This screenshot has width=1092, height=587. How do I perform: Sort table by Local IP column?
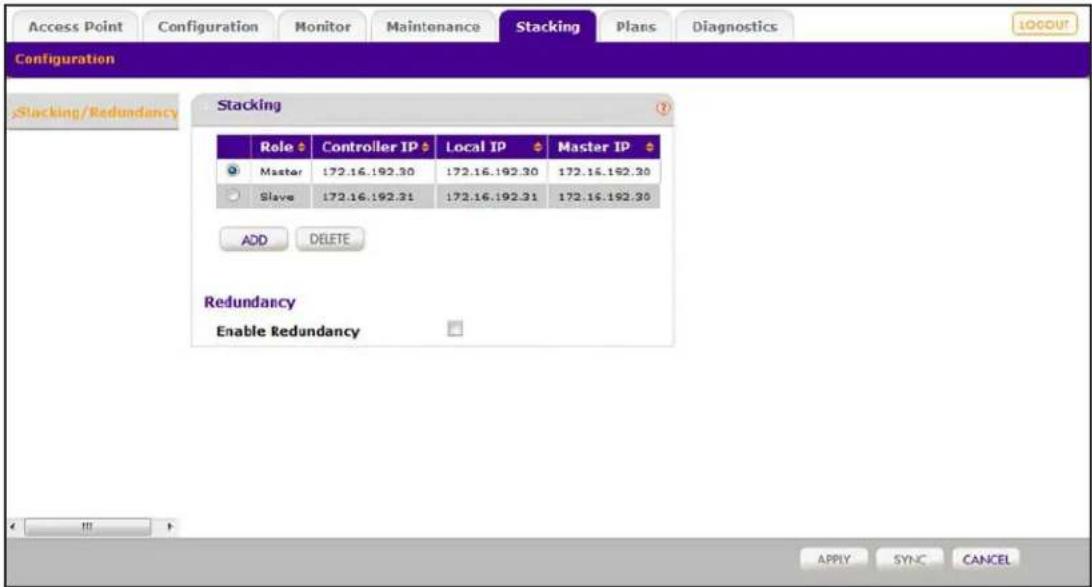(492, 147)
